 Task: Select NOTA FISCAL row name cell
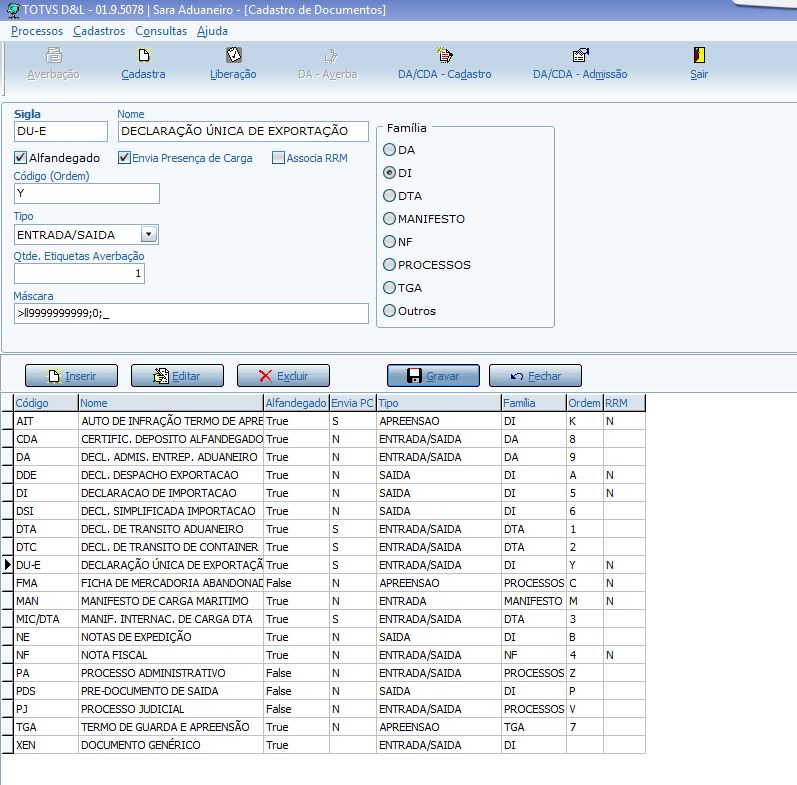[171, 655]
